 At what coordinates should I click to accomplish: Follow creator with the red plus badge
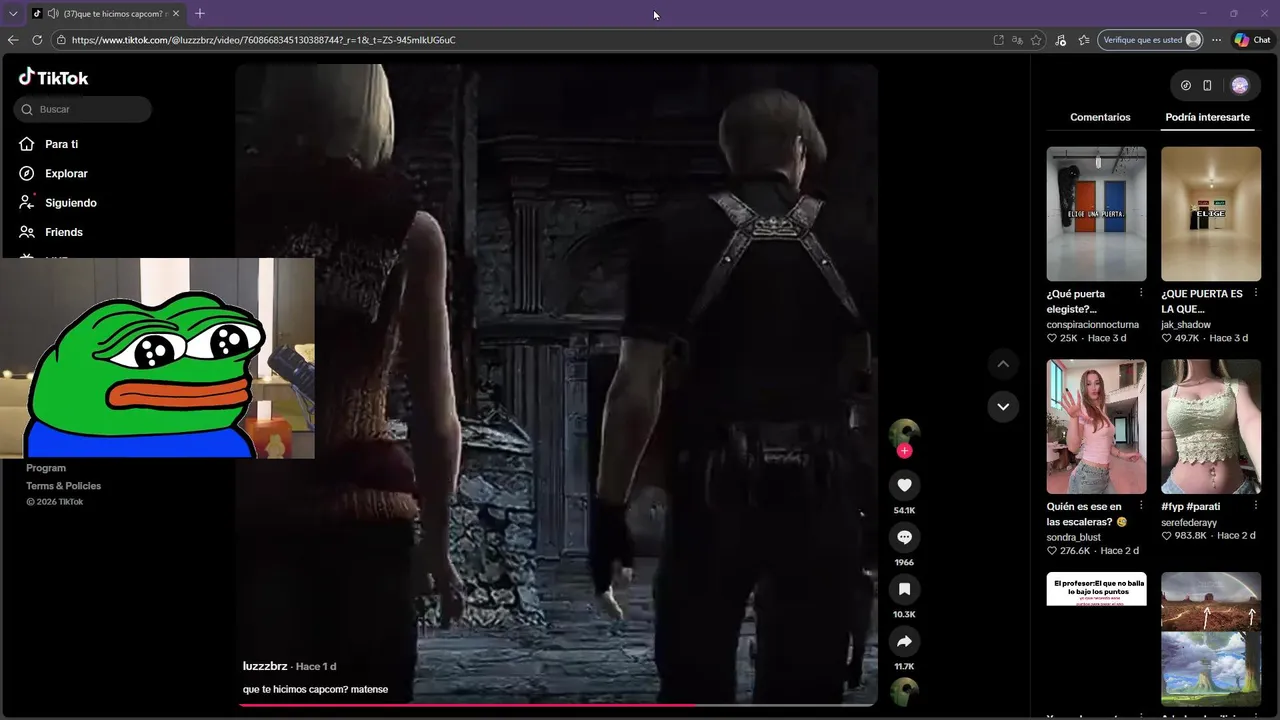(904, 451)
